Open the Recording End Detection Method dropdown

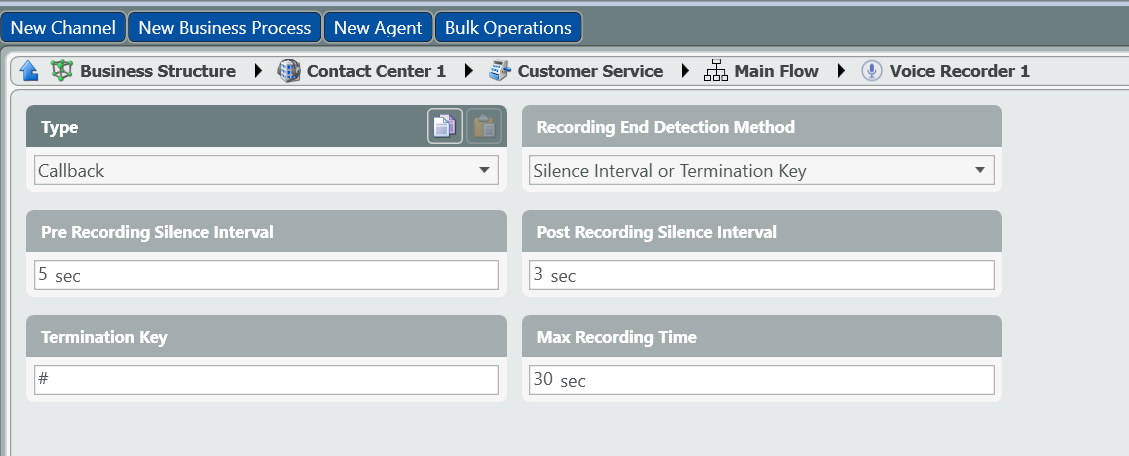click(761, 171)
